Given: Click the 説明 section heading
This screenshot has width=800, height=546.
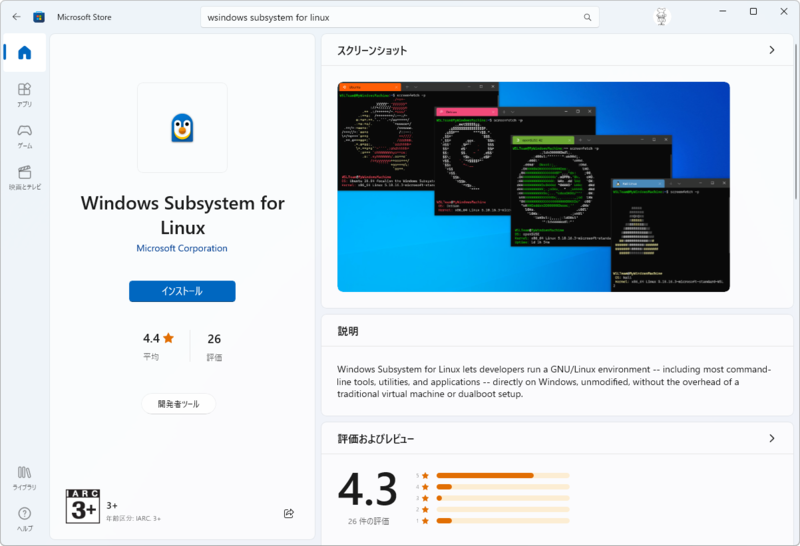Looking at the screenshot, I should (348, 331).
